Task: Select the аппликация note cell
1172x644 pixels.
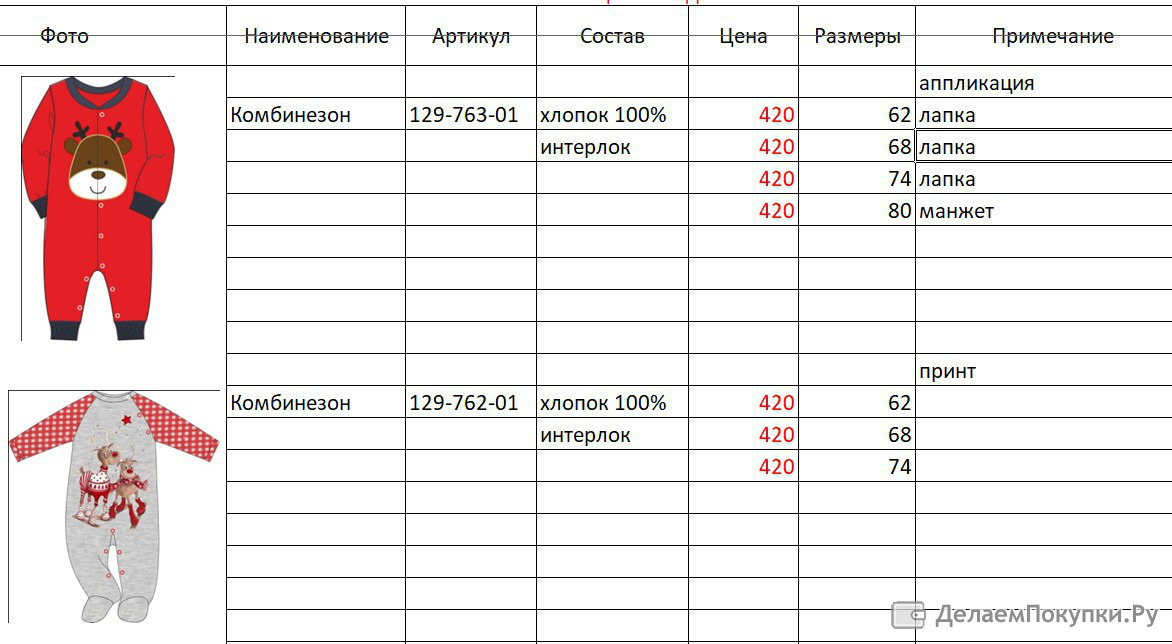Action: [1043, 82]
